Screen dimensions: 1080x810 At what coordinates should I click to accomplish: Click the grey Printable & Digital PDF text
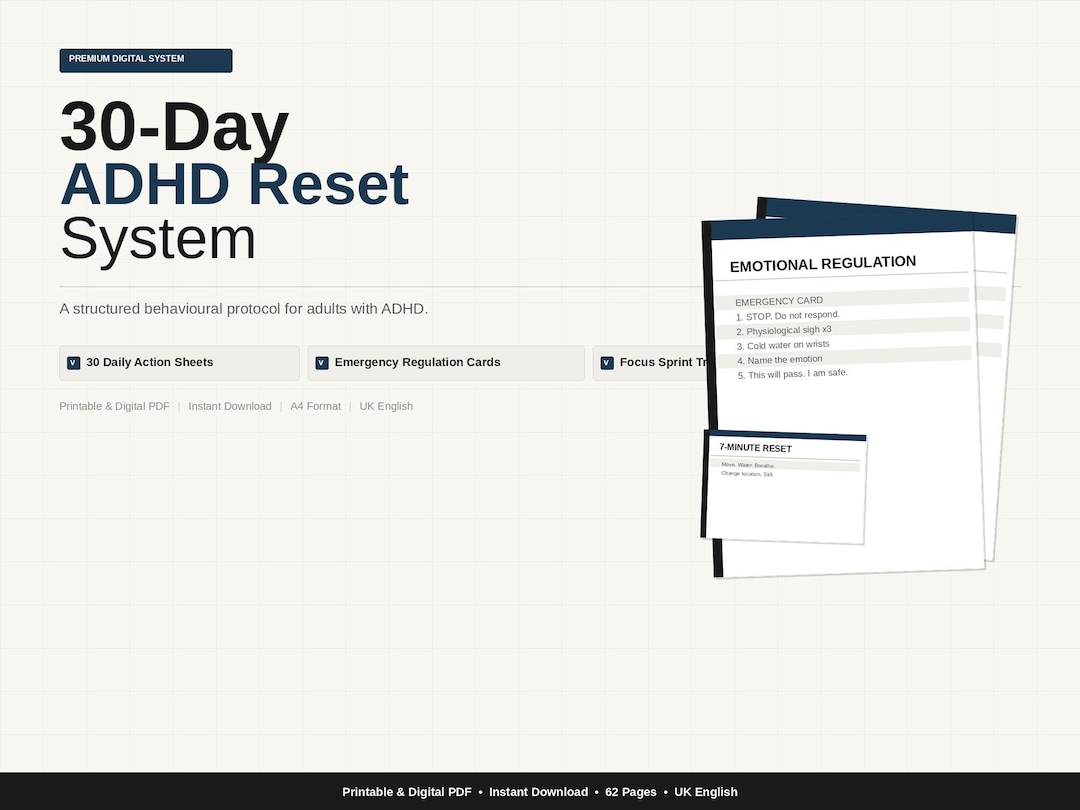[114, 406]
